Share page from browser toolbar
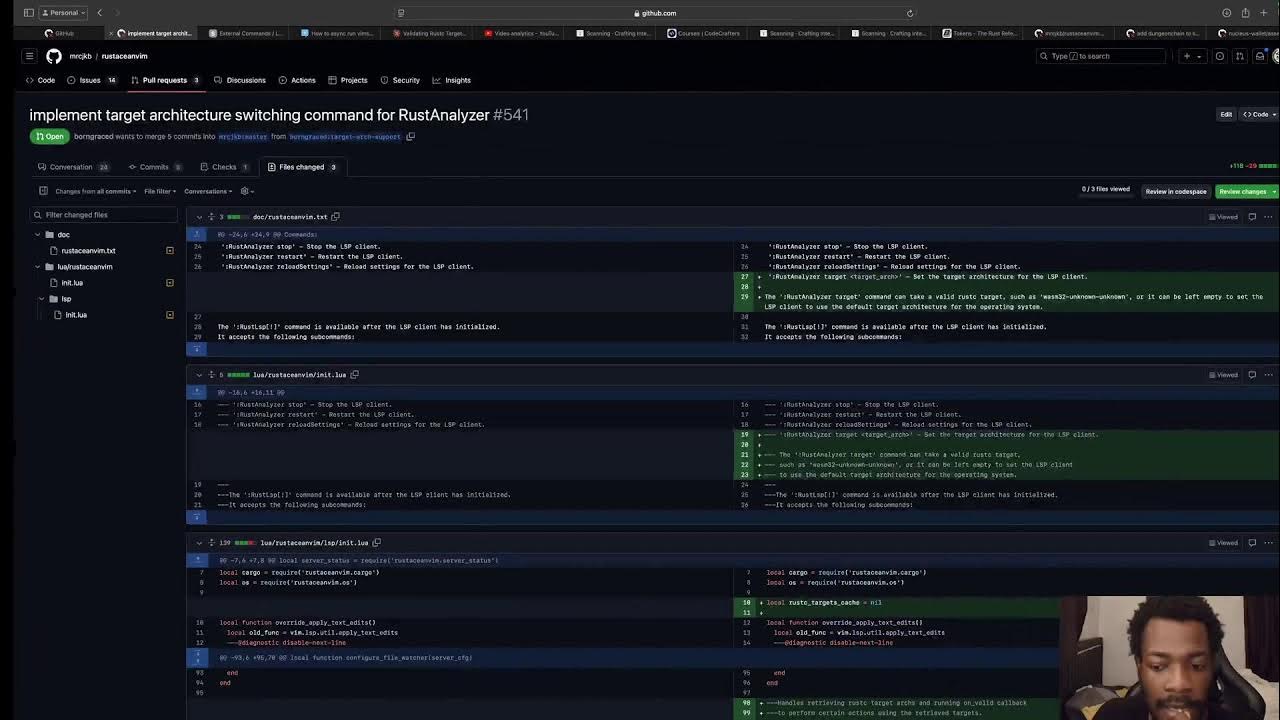Screen dimensions: 1280x720 coord(1245,13)
